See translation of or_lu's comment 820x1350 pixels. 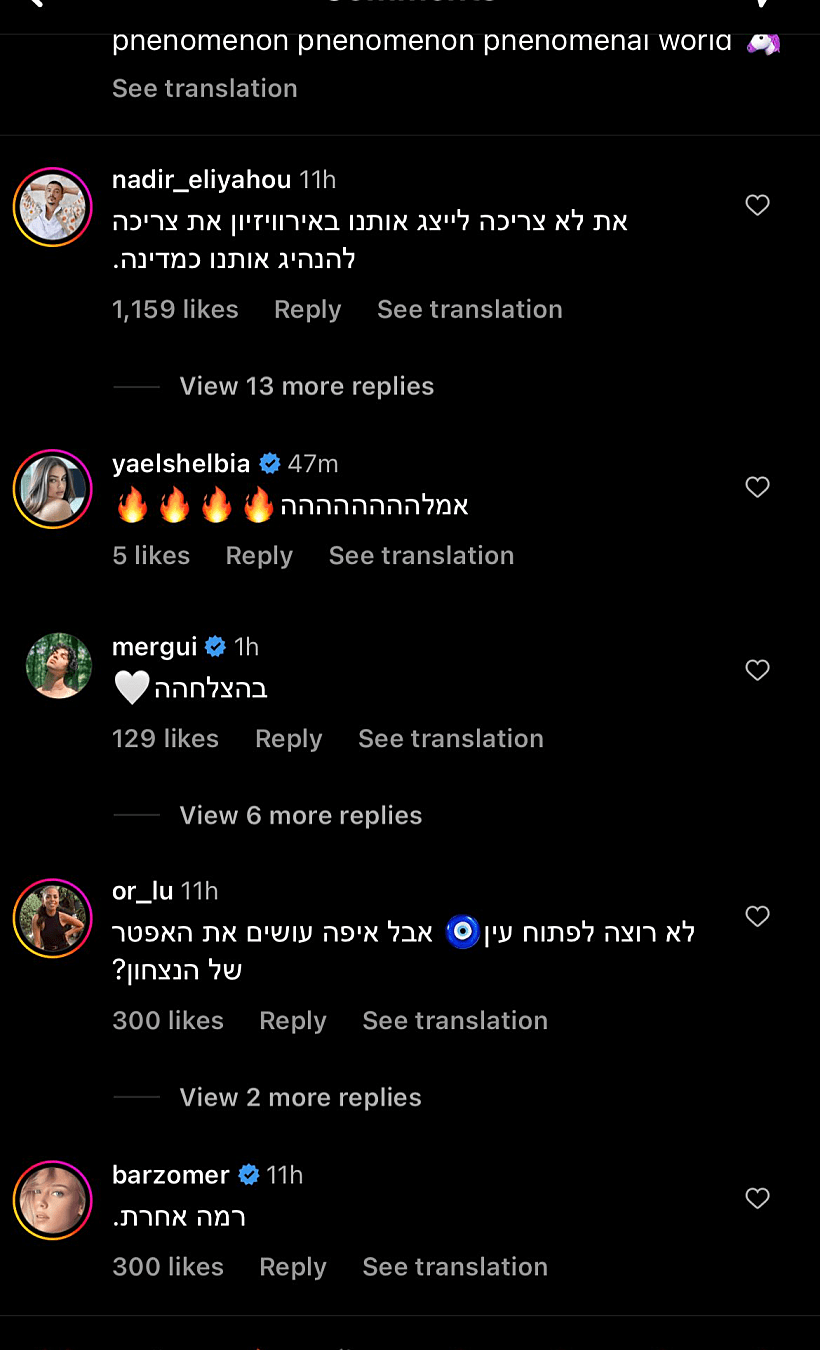coord(455,1020)
